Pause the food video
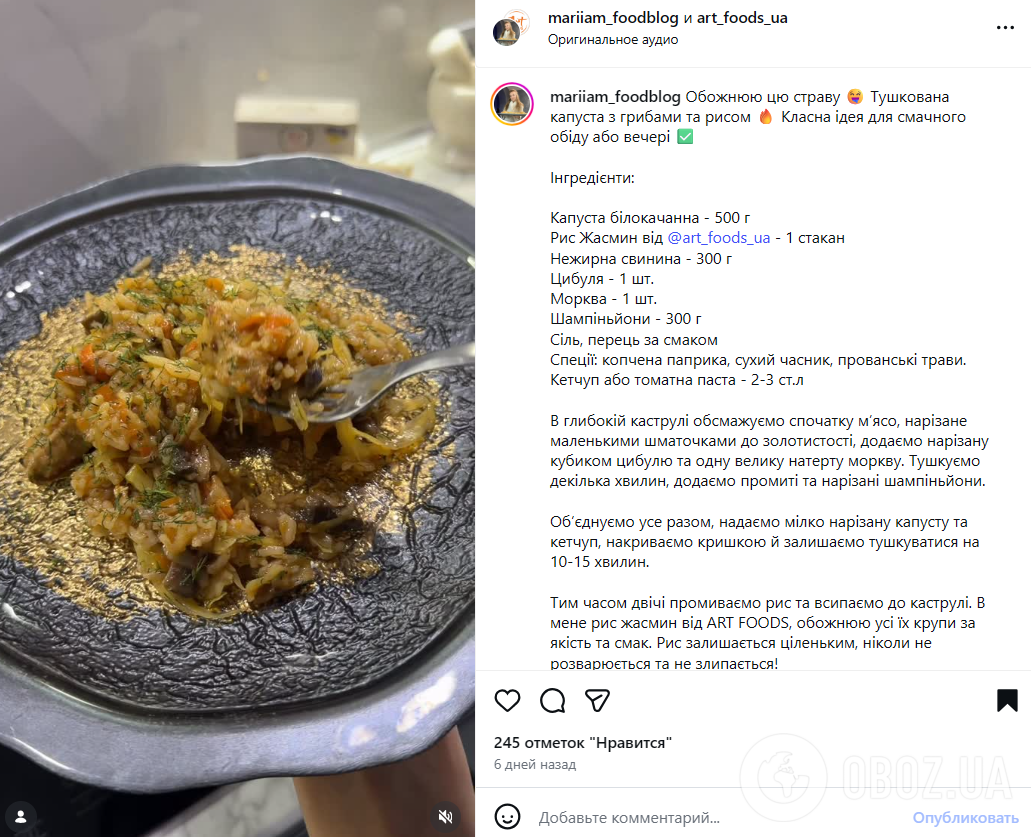This screenshot has height=837, width=1031. coord(237,418)
